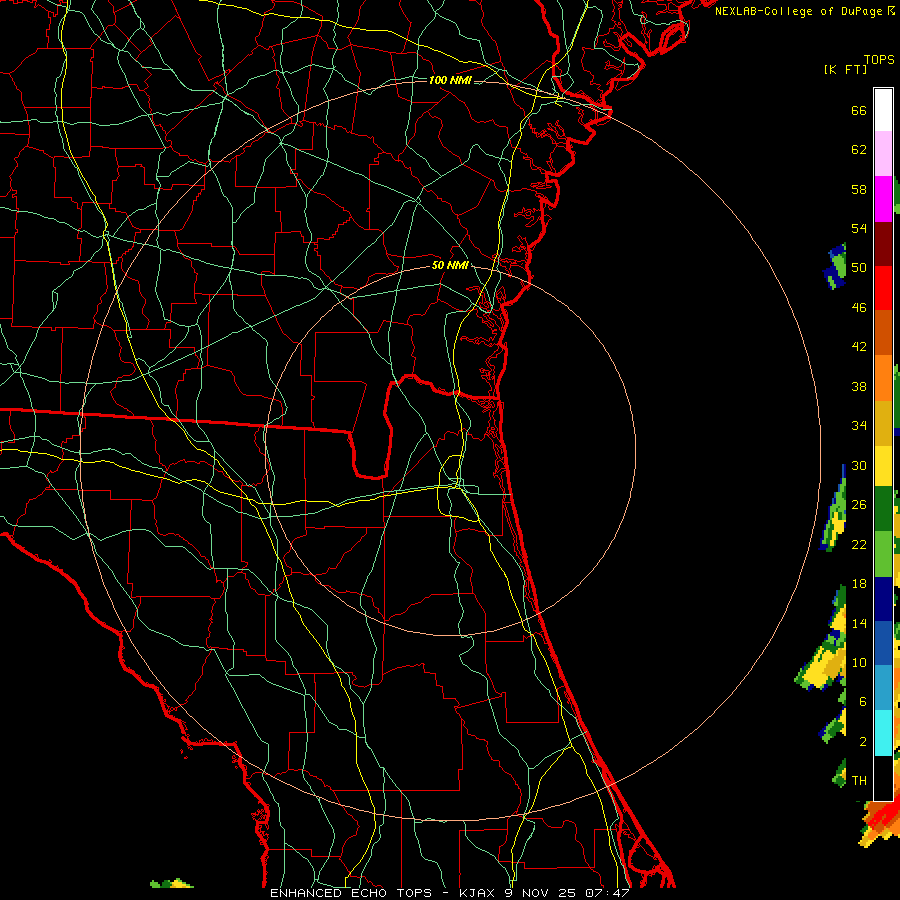Pick the light blue legend swatch
Screen dimensions: 900x900
(883, 688)
